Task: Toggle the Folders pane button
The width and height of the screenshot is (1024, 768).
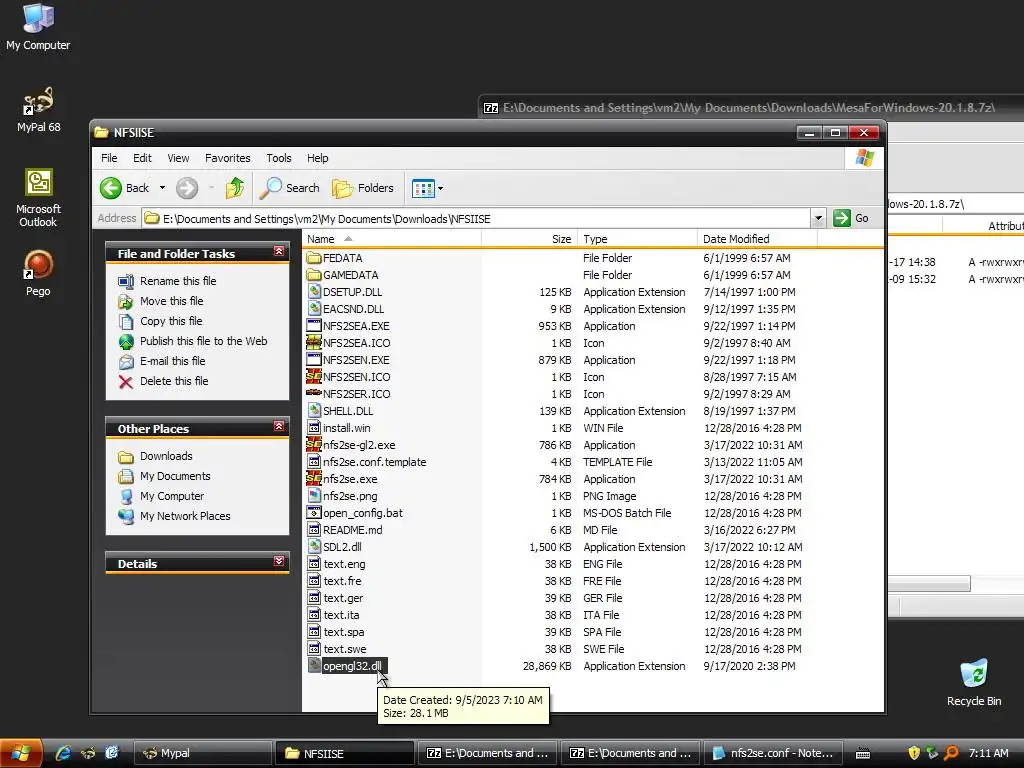Action: (x=363, y=188)
